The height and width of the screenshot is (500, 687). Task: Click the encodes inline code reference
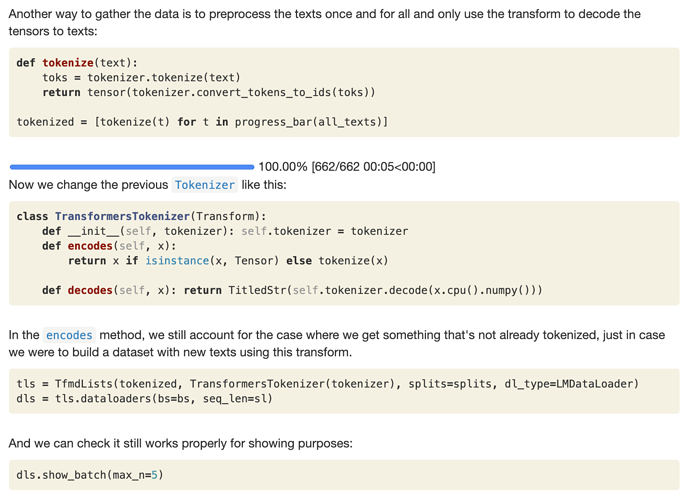click(69, 335)
